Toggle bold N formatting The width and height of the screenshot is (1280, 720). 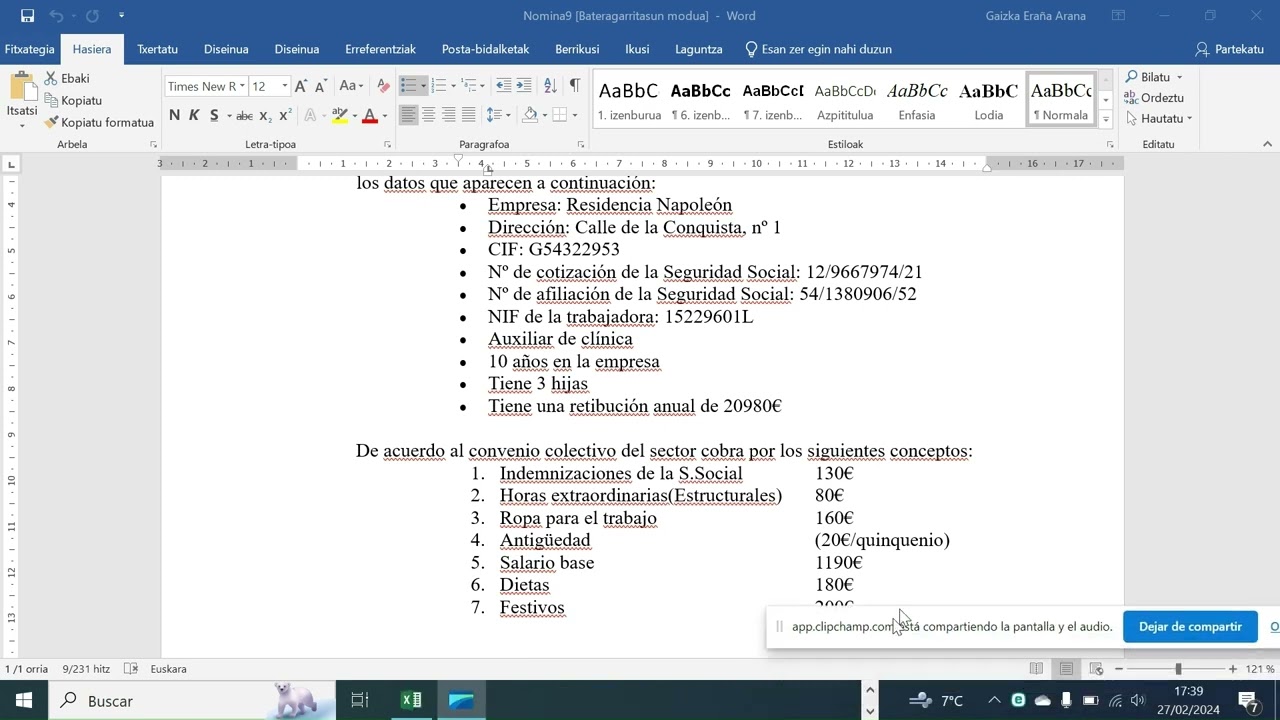pos(174,116)
